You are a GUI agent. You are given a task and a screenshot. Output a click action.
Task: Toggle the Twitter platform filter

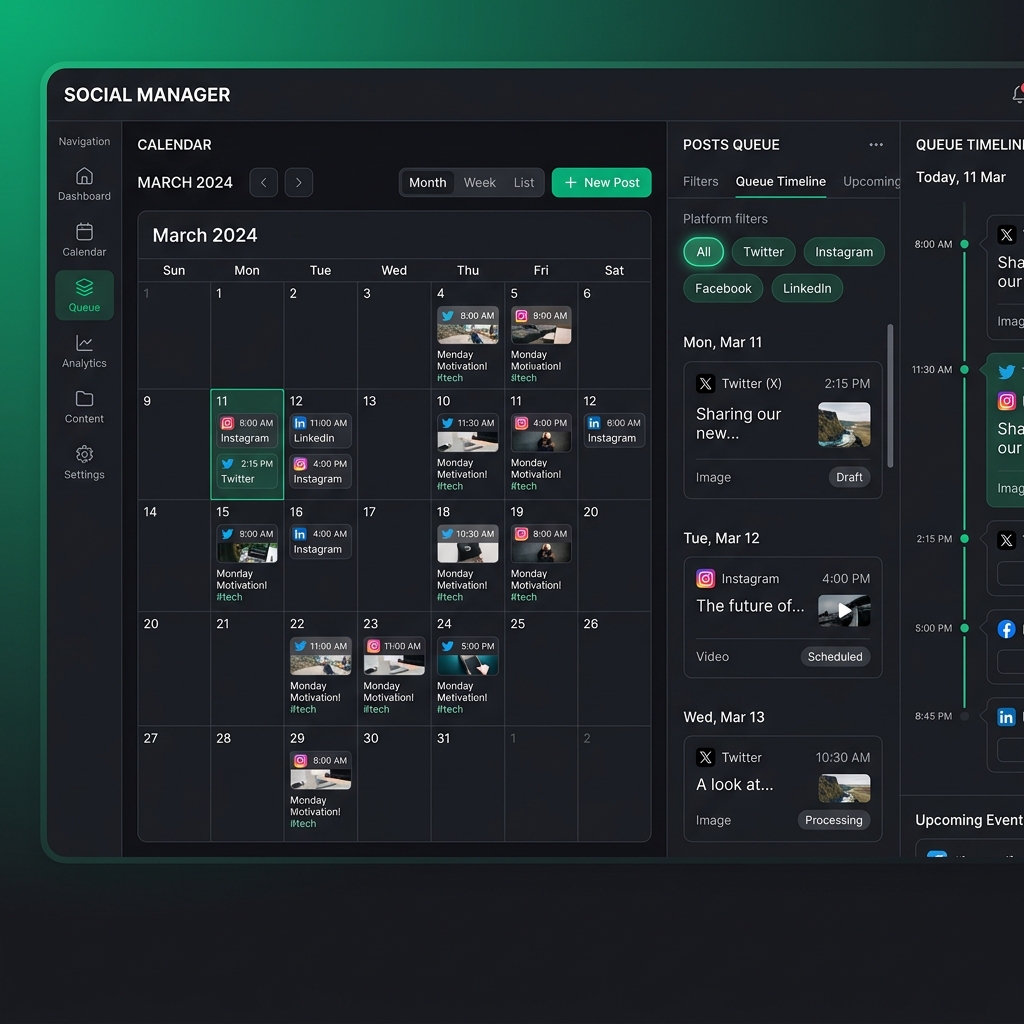coord(763,252)
